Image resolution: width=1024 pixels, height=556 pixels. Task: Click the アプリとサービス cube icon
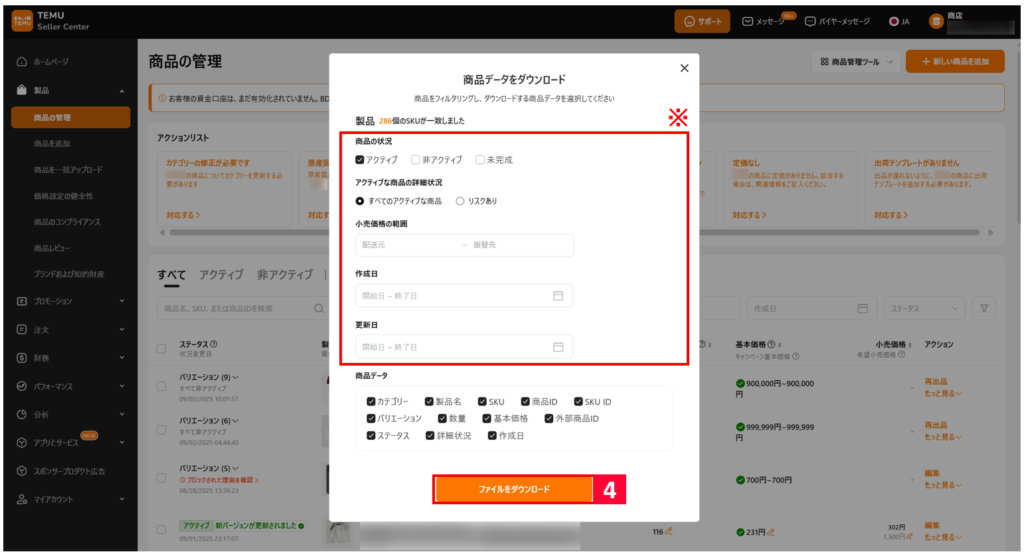pyautogui.click(x=22, y=443)
